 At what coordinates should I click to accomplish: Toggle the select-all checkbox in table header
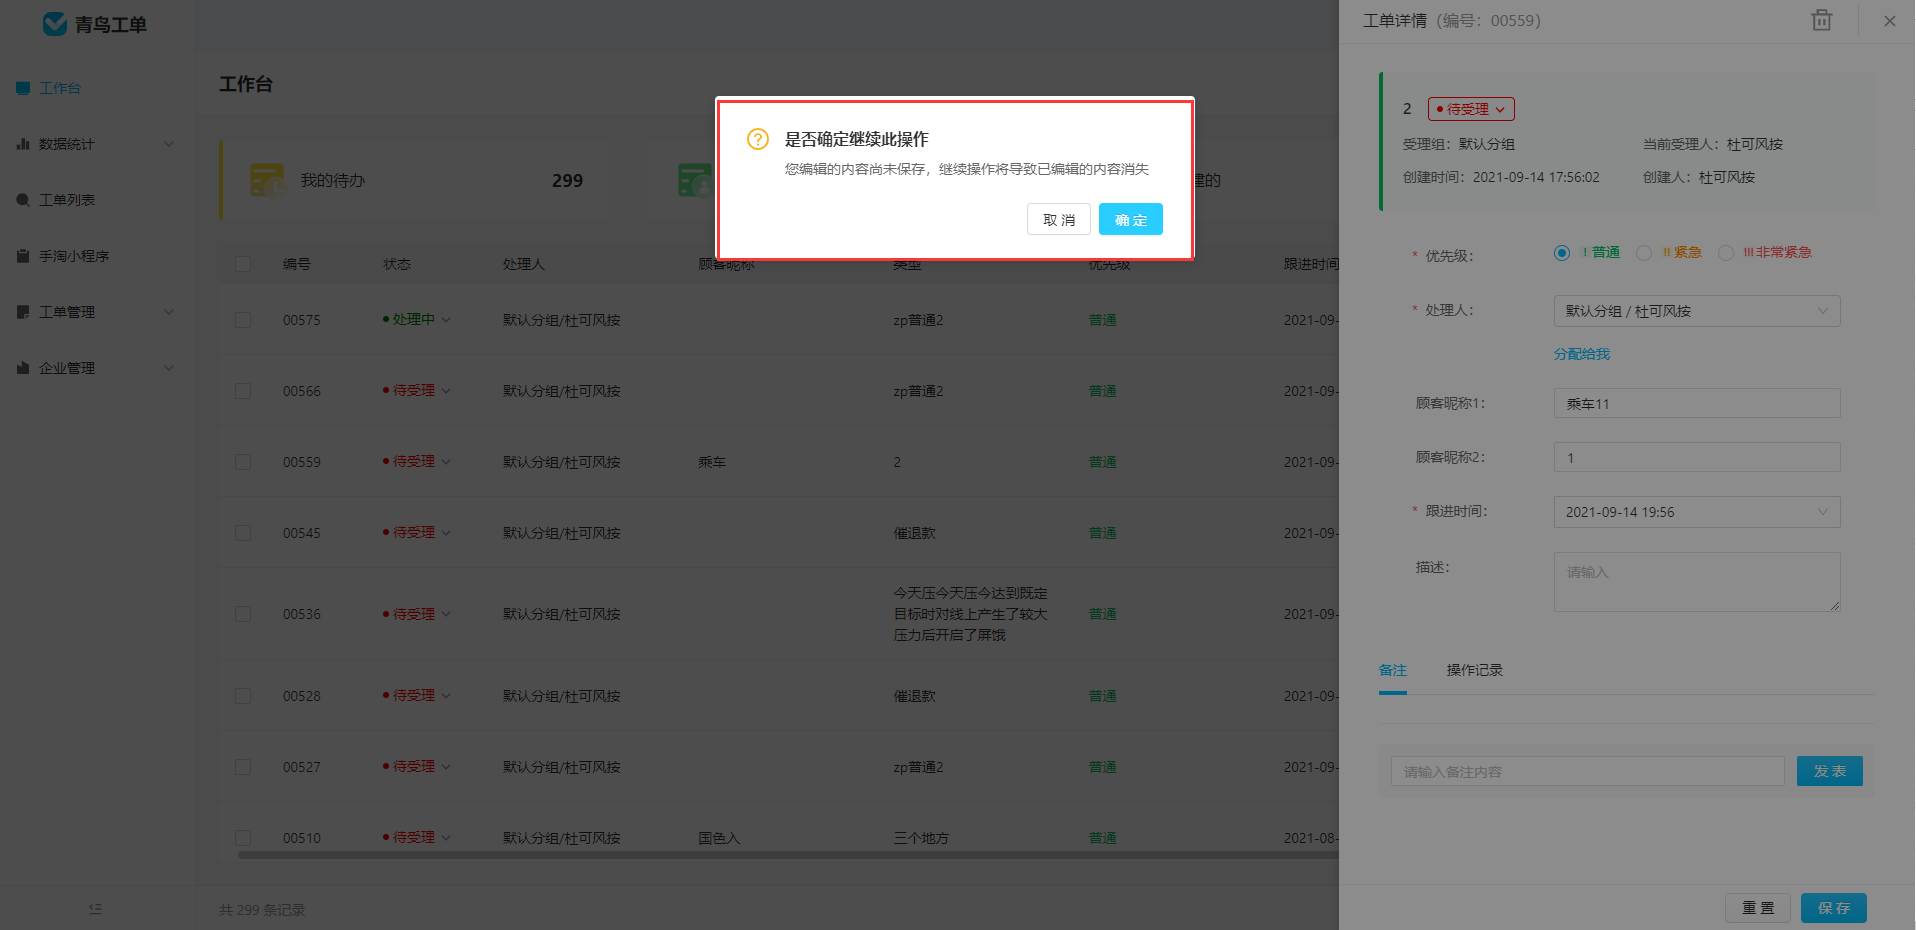(243, 264)
